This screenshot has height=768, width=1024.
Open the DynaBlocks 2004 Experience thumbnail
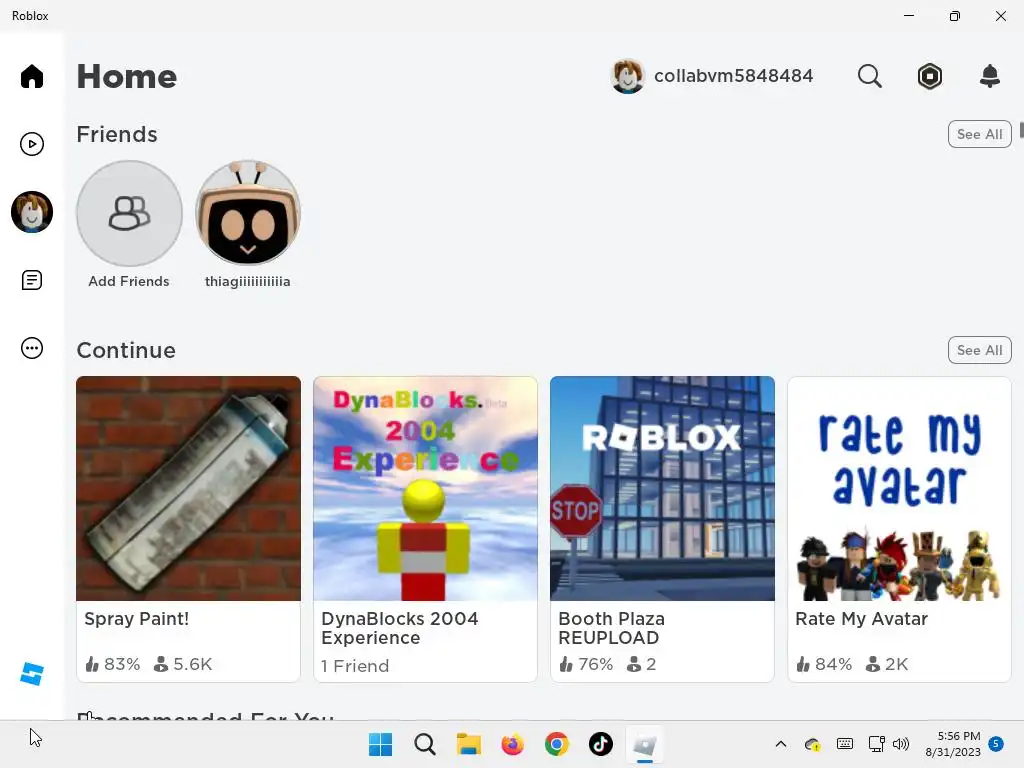[x=425, y=488]
